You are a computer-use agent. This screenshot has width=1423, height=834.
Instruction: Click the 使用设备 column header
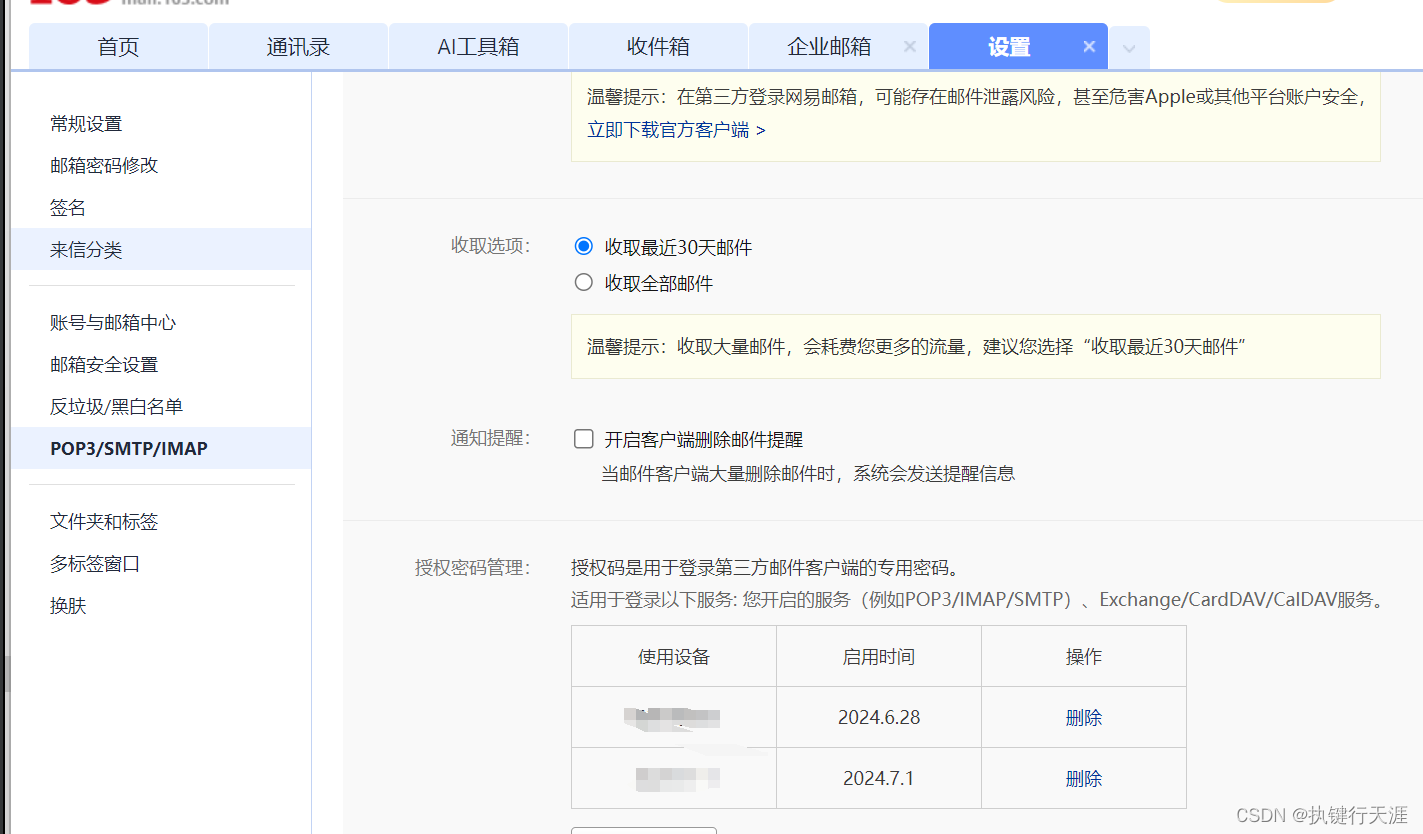tap(674, 657)
